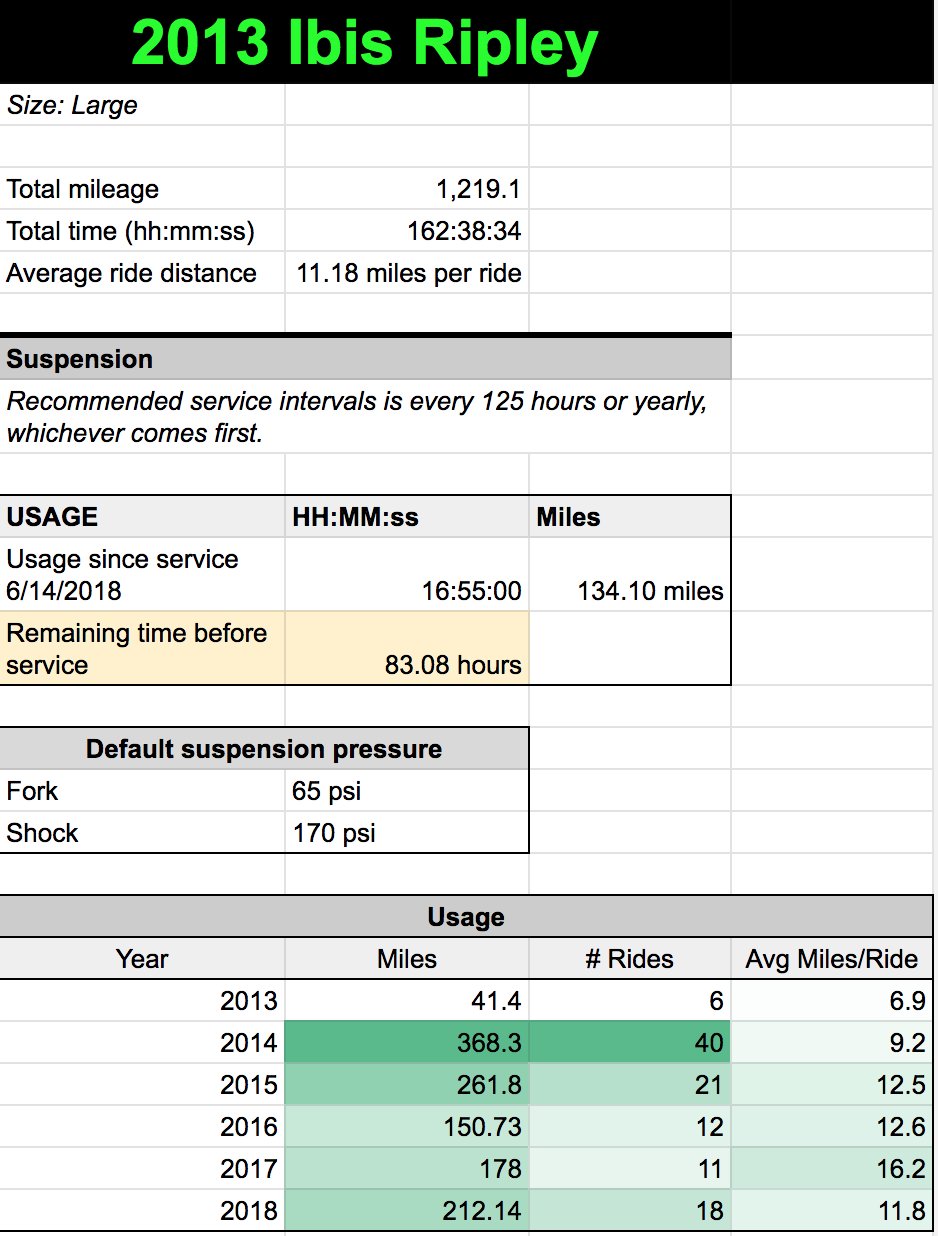The image size is (938, 1236).
Task: Click the total mileage value "1,219.1"
Action: 407,189
